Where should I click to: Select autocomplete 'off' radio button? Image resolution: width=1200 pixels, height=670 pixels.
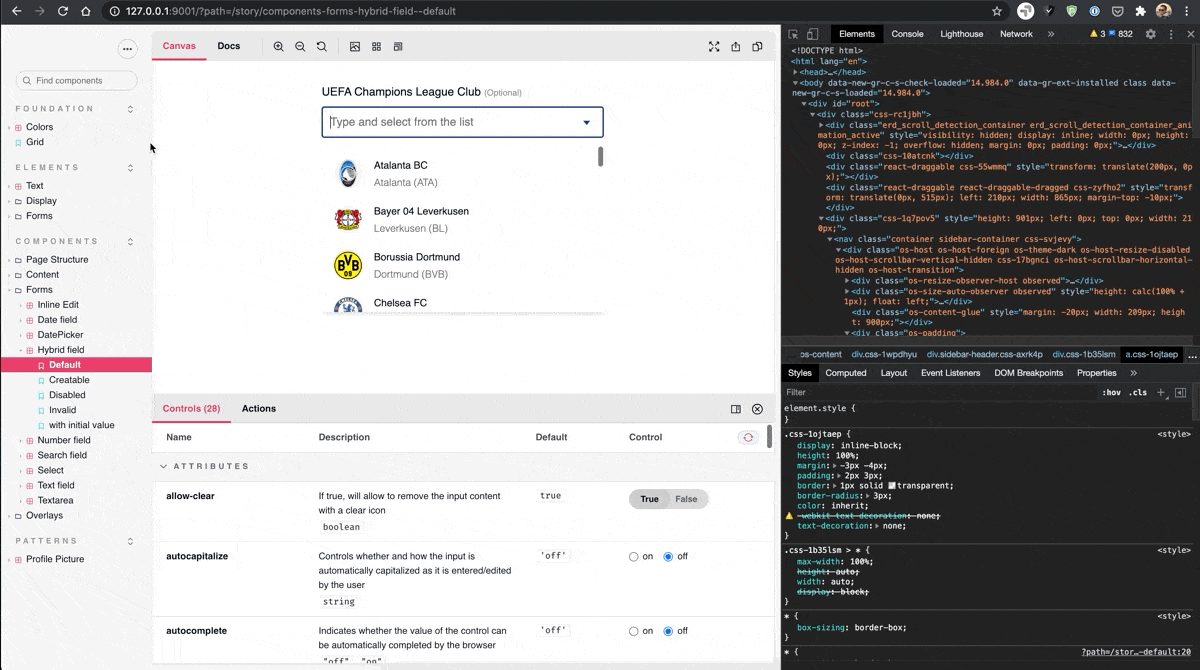click(x=669, y=631)
